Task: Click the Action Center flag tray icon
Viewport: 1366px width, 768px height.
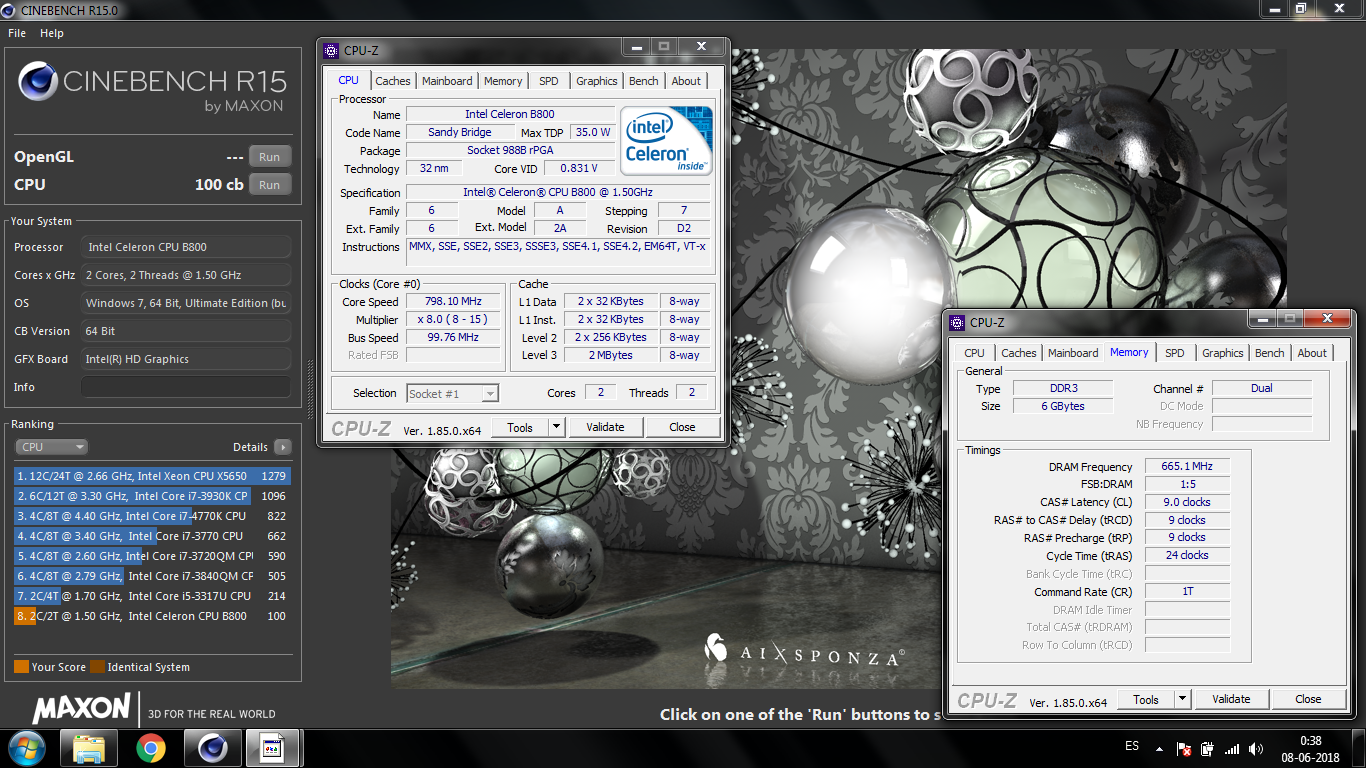Action: pyautogui.click(x=1184, y=748)
